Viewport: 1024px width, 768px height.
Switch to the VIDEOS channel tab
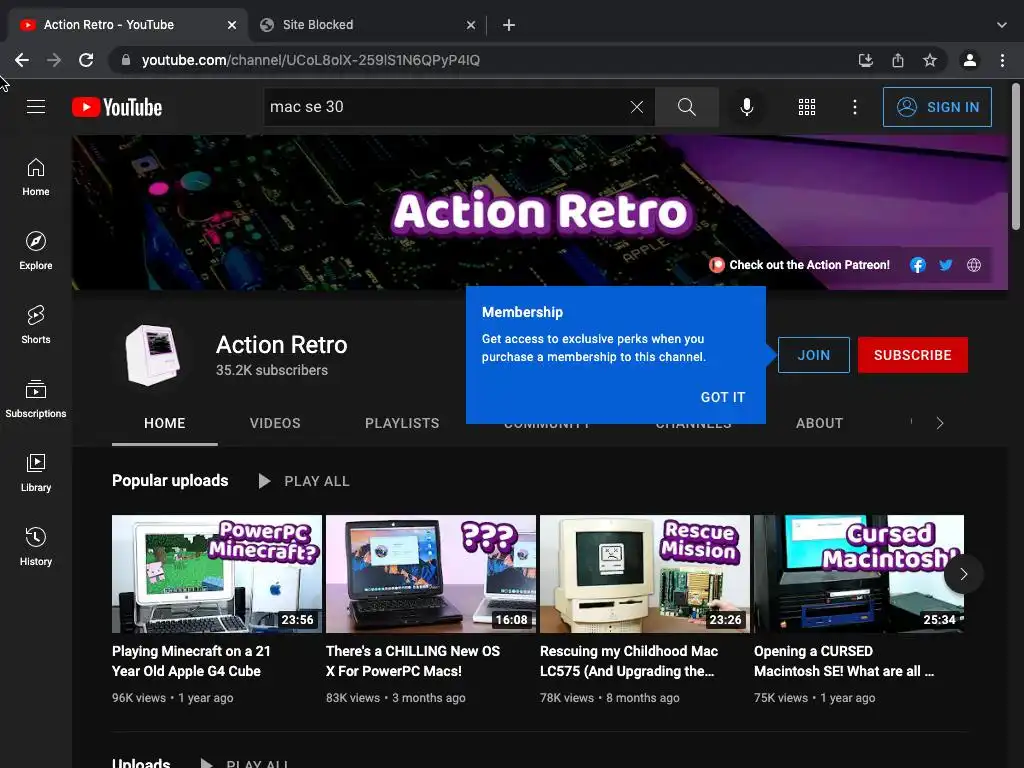275,423
